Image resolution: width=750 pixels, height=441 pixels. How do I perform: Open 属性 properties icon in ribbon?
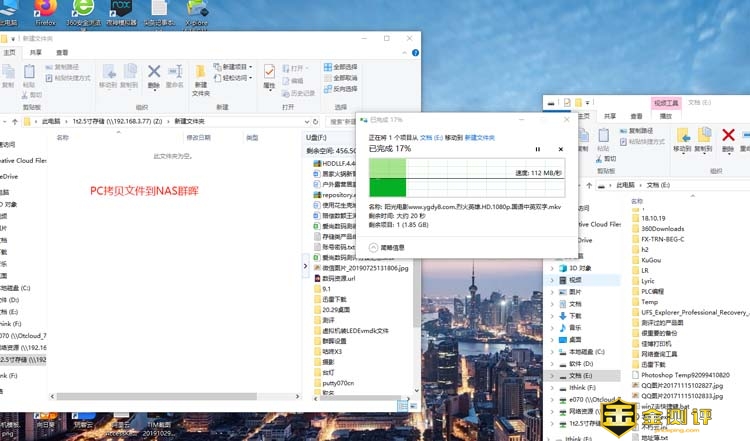point(268,76)
